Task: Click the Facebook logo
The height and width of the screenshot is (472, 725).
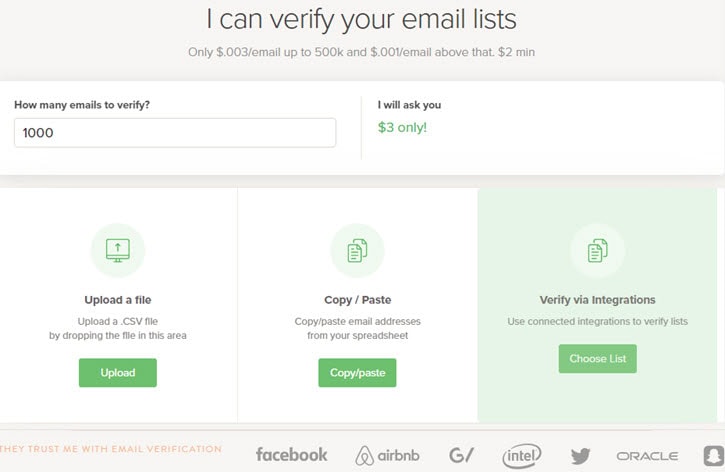Action: click(x=291, y=455)
